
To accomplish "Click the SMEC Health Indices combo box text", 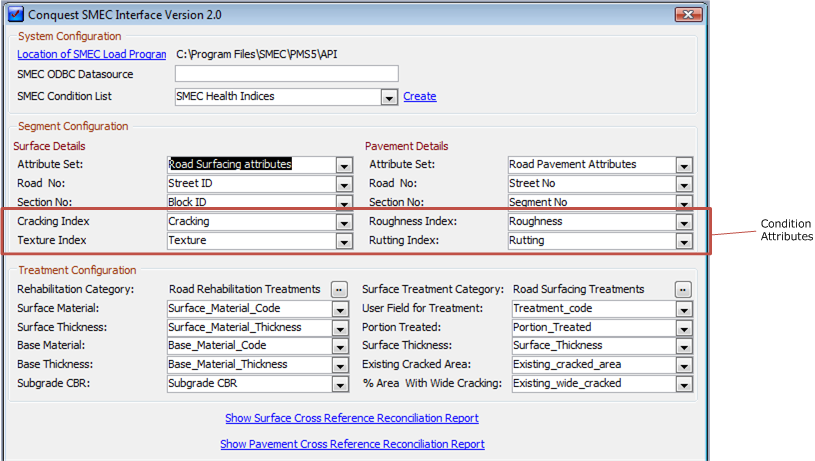I will [278, 96].
